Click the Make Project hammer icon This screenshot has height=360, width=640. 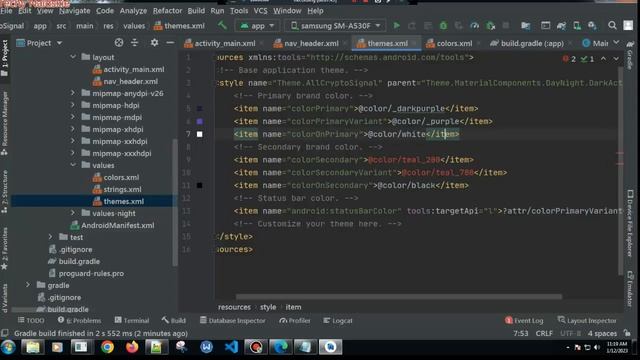tap(222, 26)
